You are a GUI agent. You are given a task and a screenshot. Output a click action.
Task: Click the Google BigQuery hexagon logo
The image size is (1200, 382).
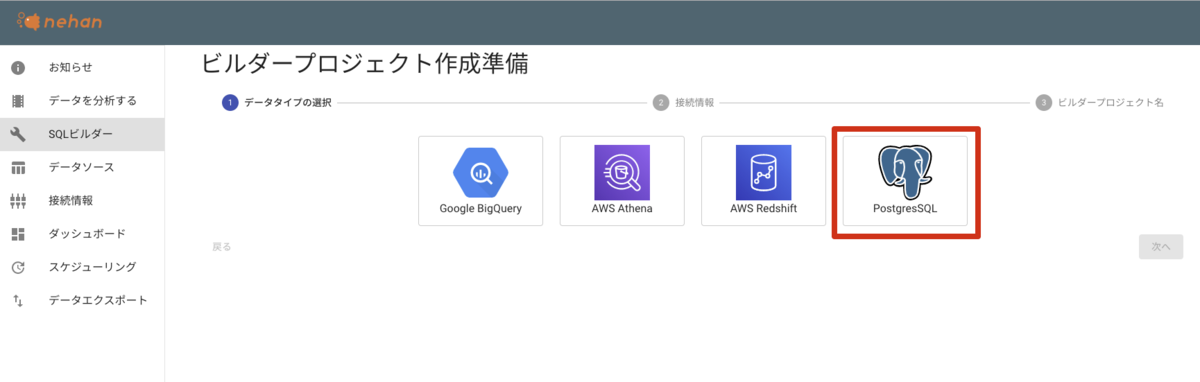(x=481, y=172)
